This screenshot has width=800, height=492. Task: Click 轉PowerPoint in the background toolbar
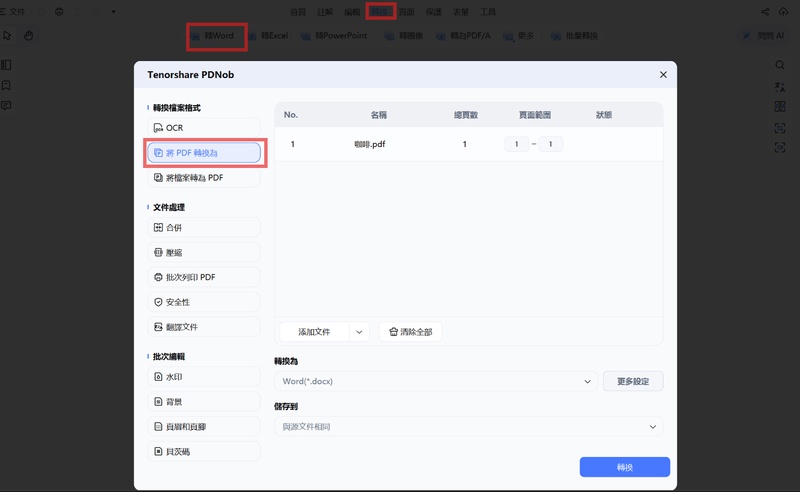tap(334, 36)
